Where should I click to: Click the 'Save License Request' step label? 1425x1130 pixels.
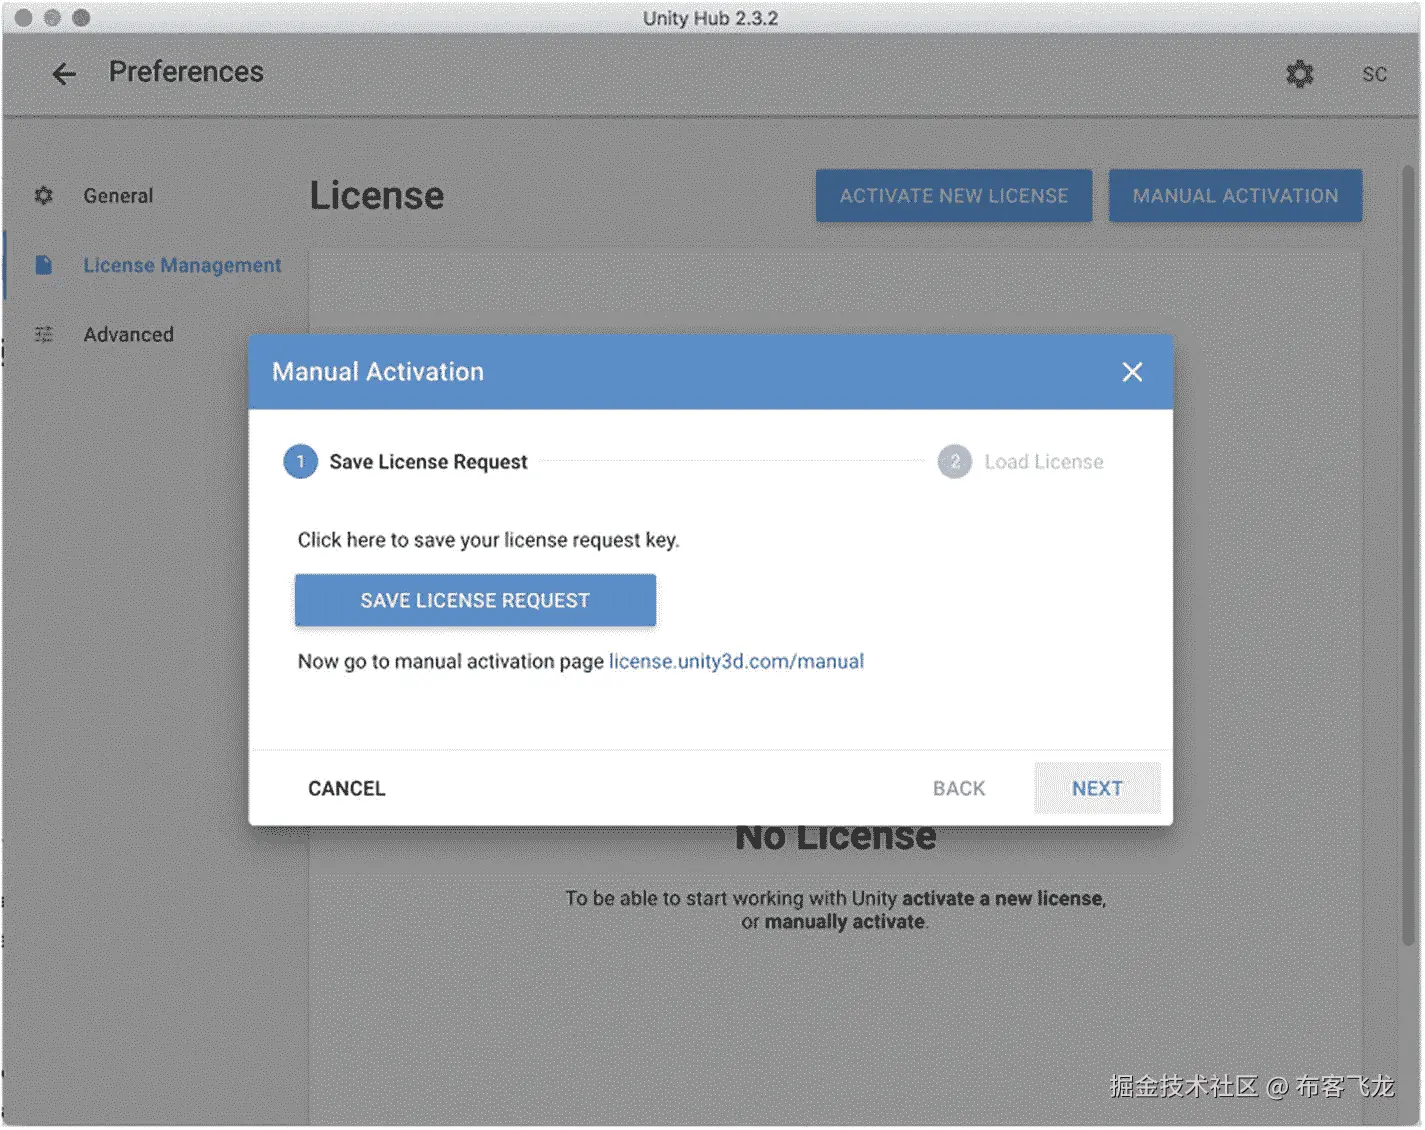point(428,462)
